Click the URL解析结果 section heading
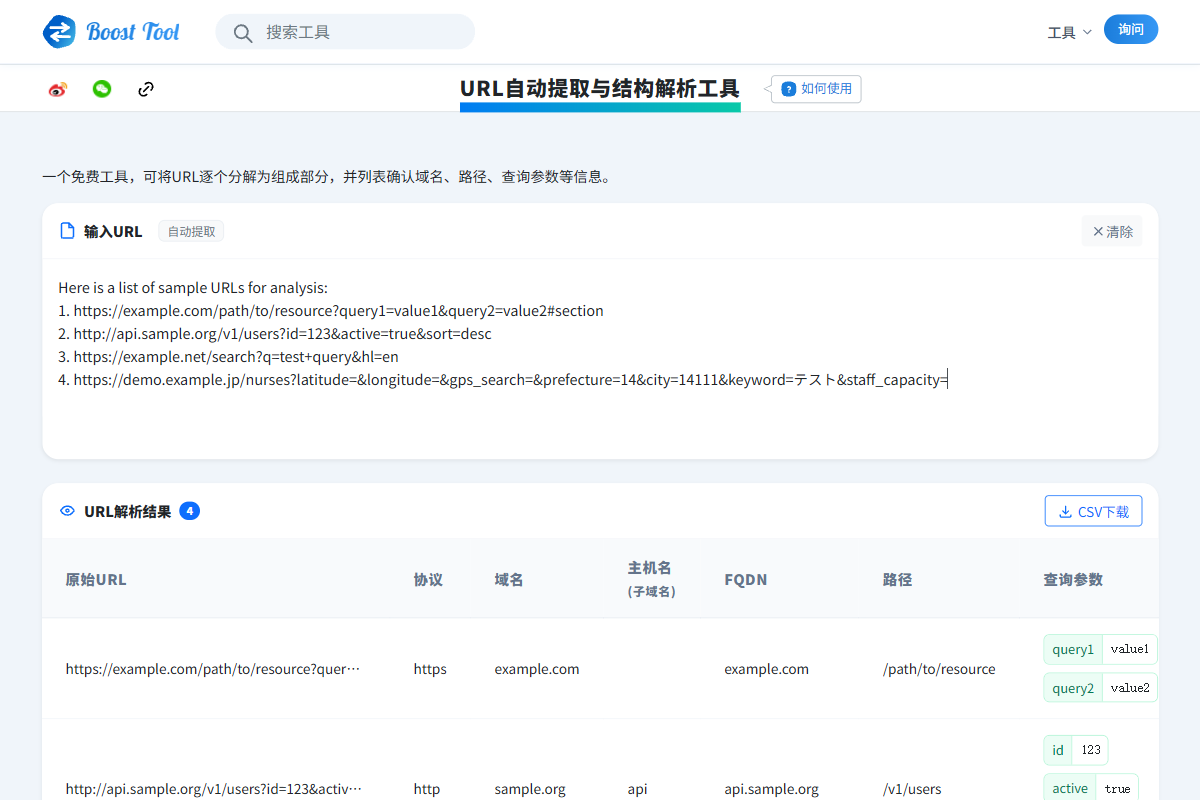 (x=128, y=511)
